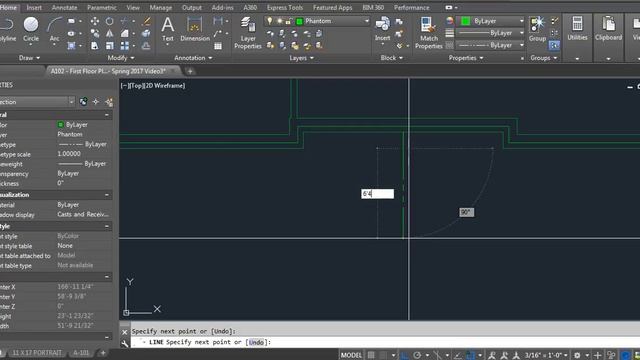Toggle 2D Object Snap in status bar
This screenshot has width=640, height=360.
pyautogui.click(x=470, y=356)
